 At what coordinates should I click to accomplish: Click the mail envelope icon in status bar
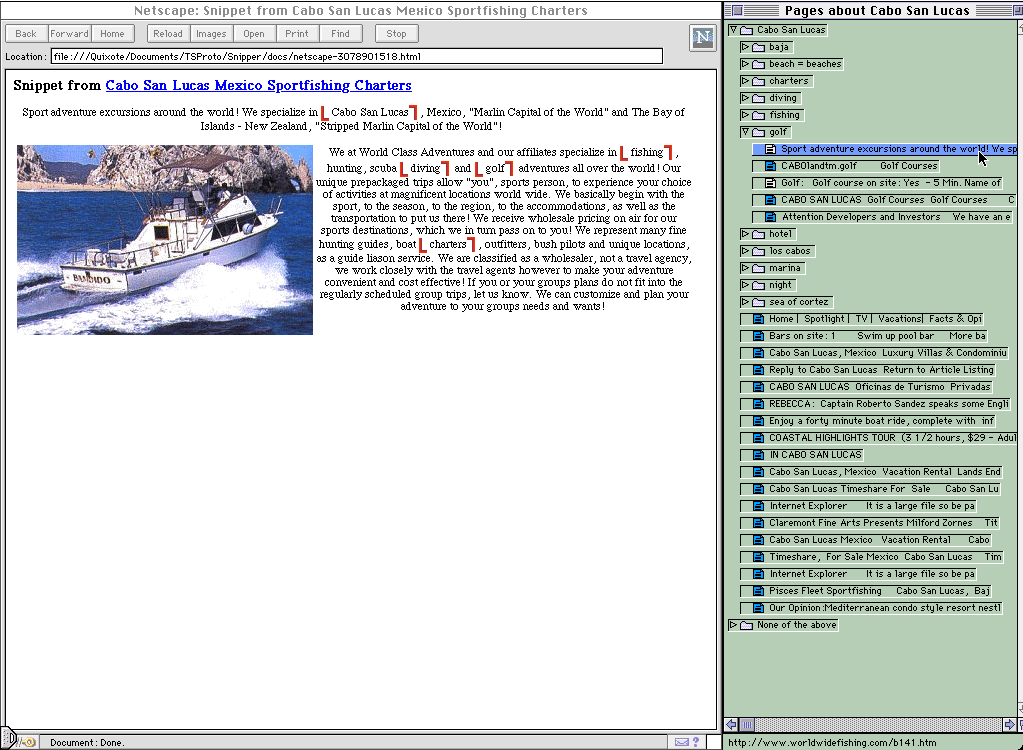click(682, 742)
